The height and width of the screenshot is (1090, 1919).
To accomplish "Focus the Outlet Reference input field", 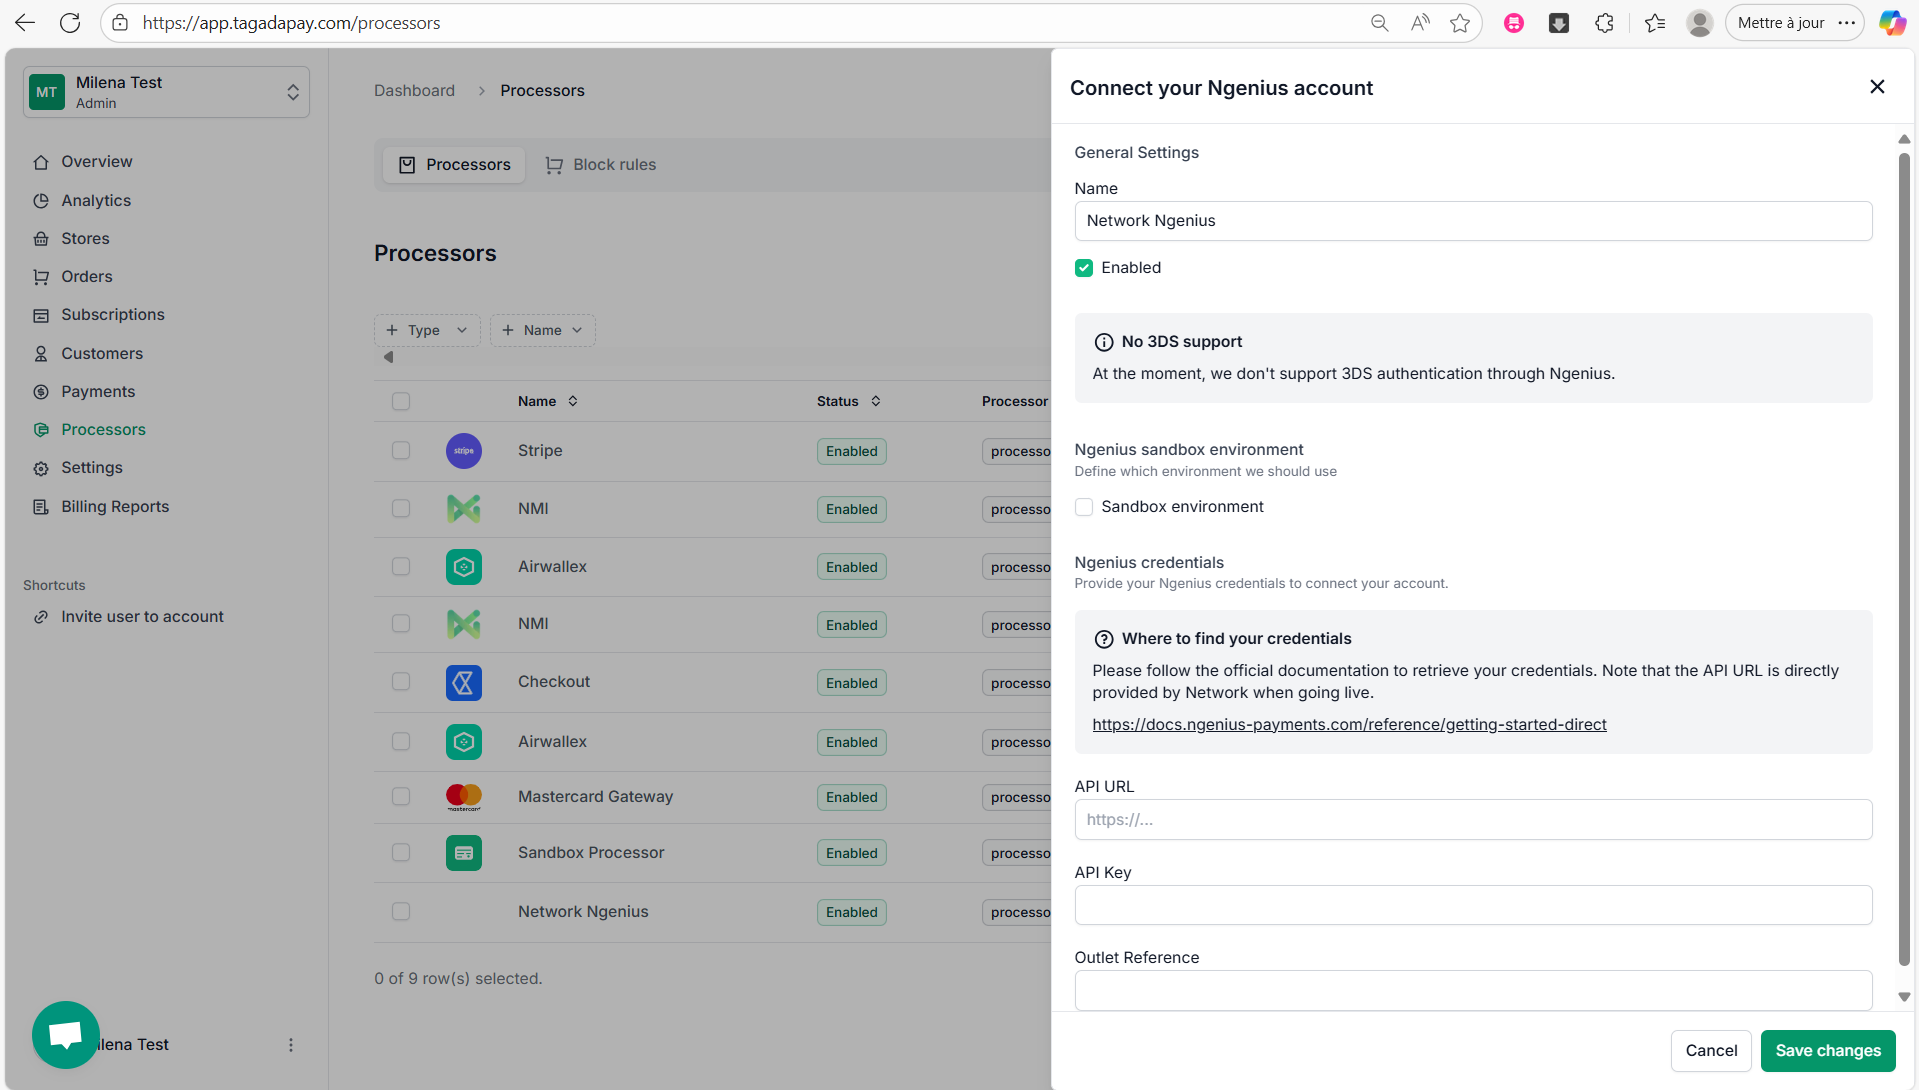I will 1473,990.
